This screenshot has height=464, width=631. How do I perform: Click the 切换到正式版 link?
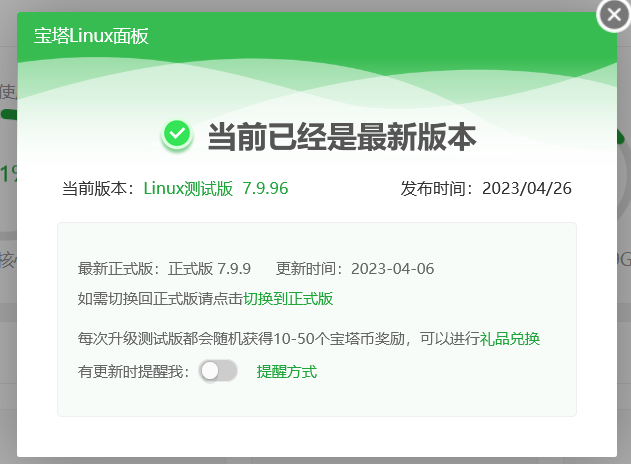tap(288, 299)
